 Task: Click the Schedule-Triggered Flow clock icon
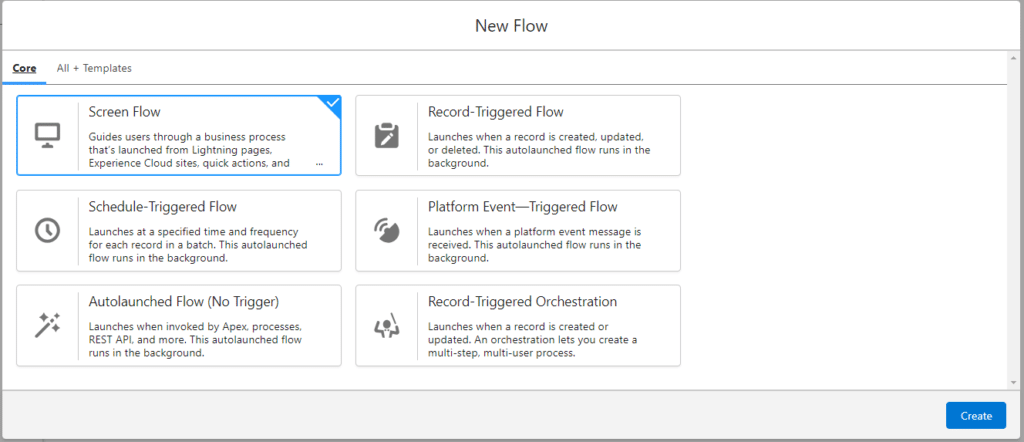coord(47,230)
